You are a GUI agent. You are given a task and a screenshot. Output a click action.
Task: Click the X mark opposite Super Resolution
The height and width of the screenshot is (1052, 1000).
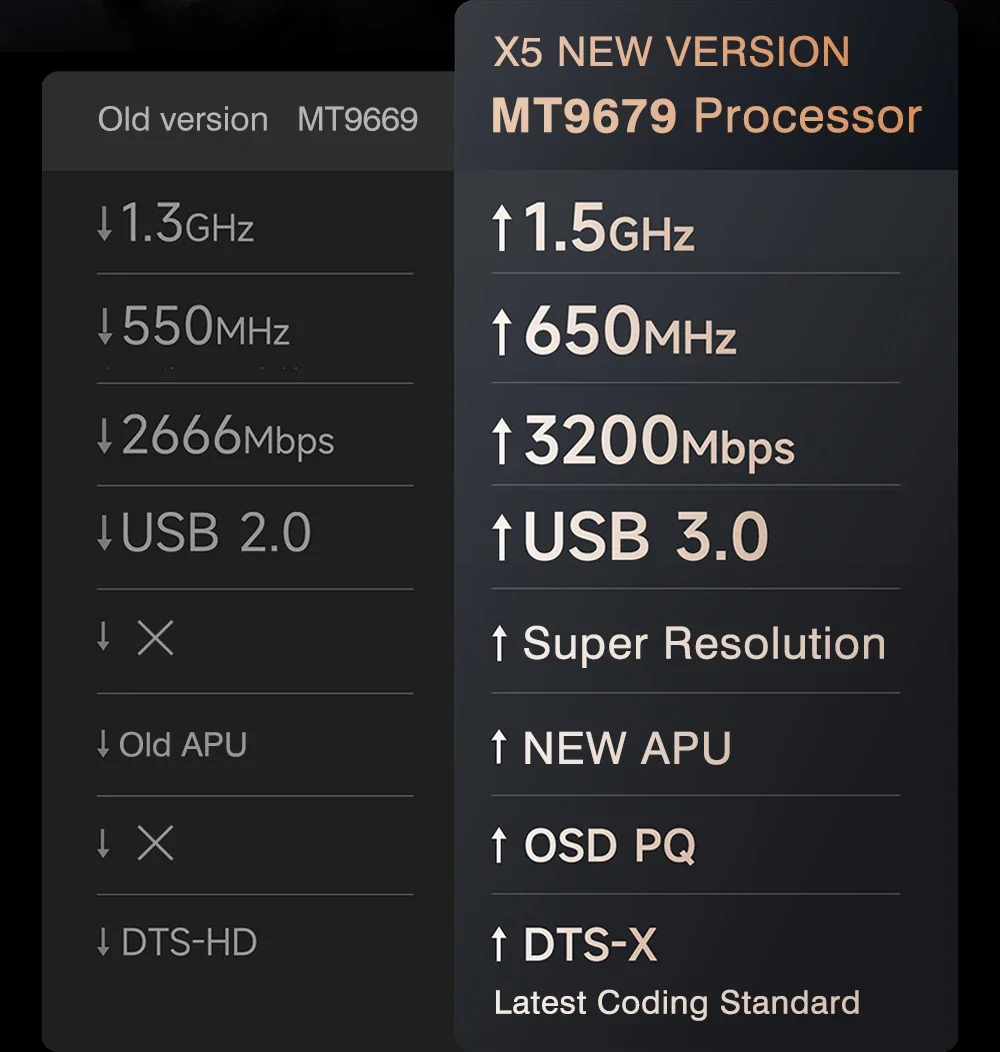155,638
